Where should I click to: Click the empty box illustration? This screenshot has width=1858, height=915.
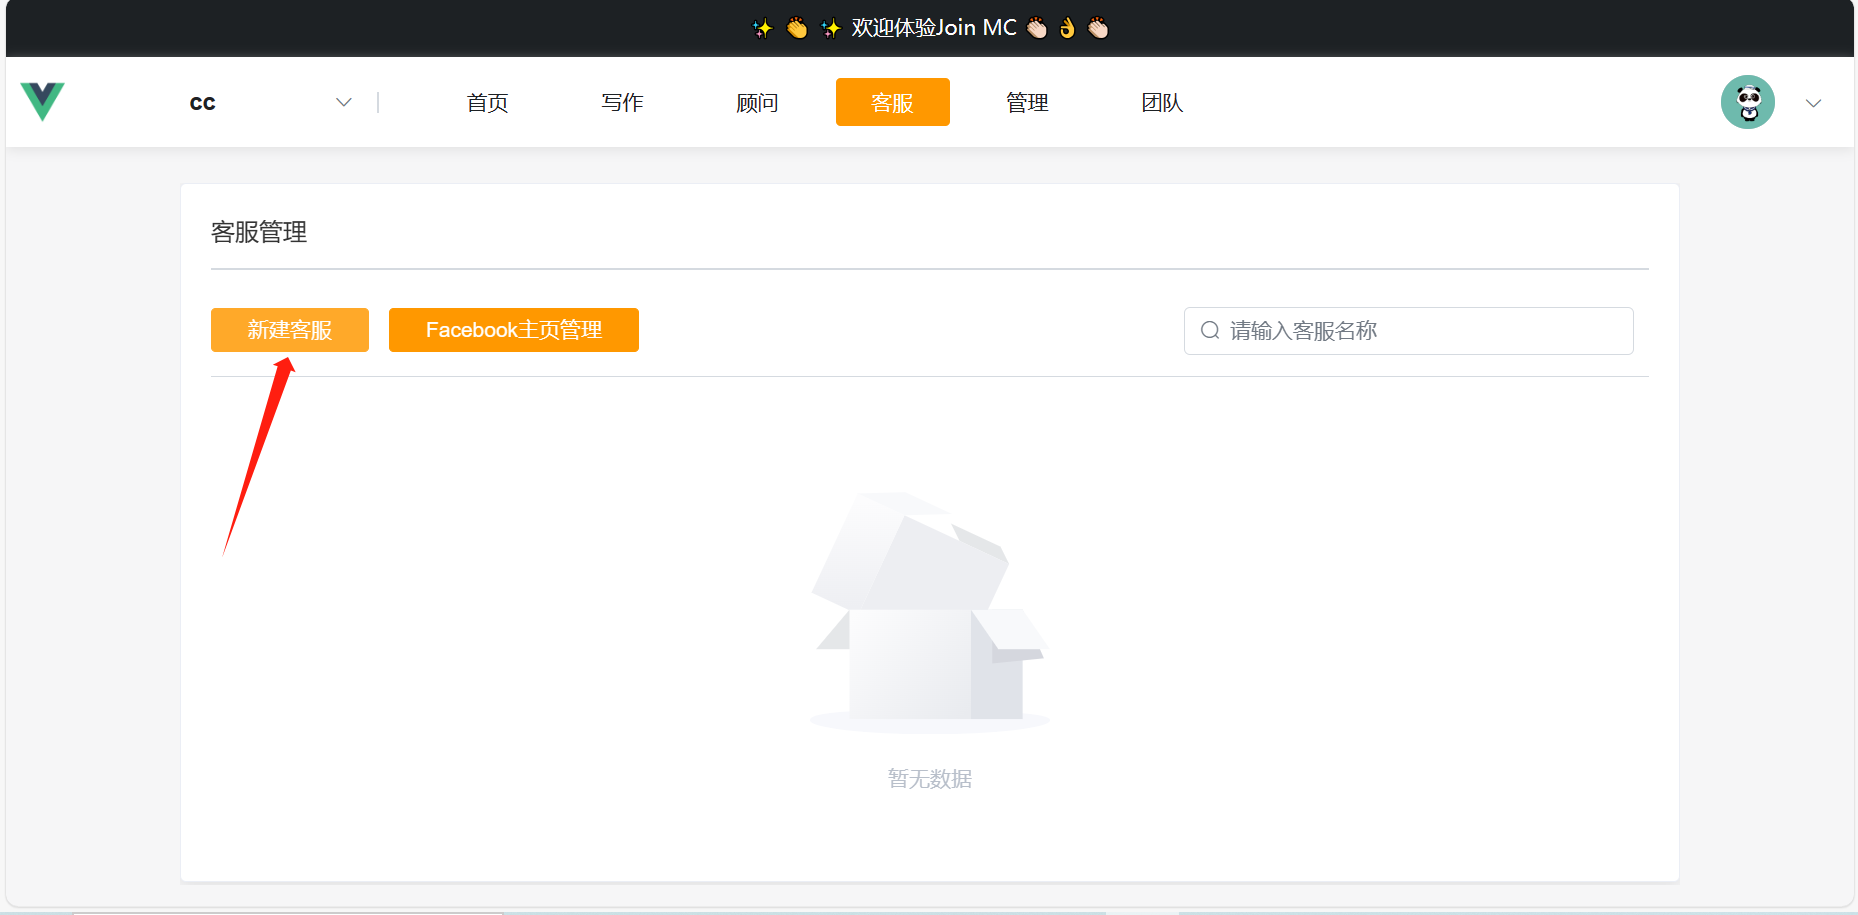tap(929, 611)
